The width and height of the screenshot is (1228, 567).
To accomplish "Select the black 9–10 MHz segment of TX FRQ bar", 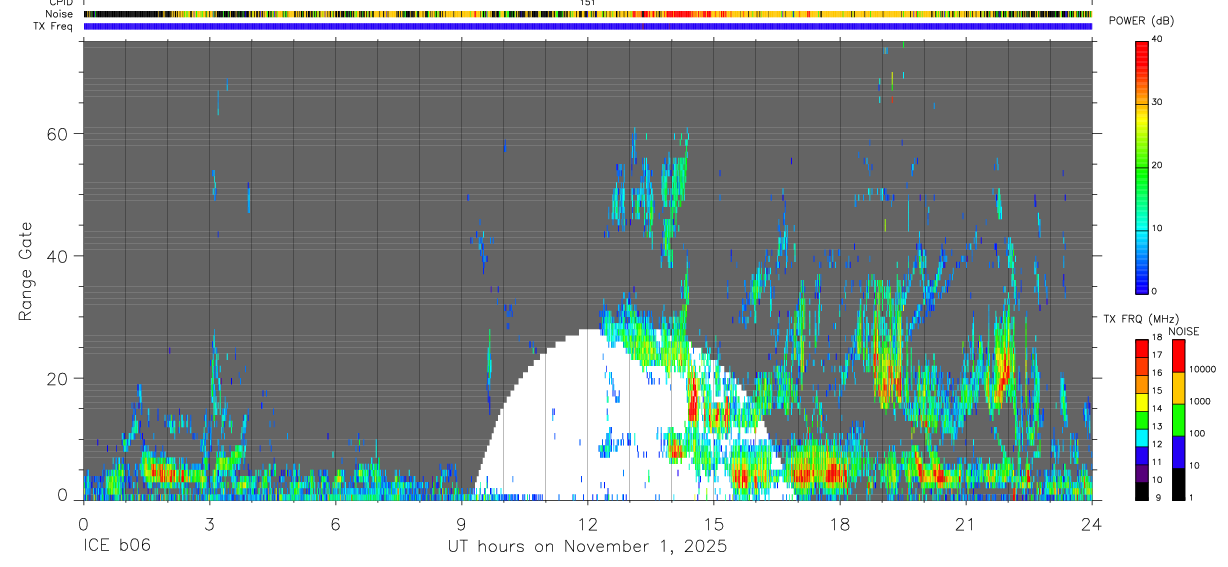I will click(x=1141, y=490).
